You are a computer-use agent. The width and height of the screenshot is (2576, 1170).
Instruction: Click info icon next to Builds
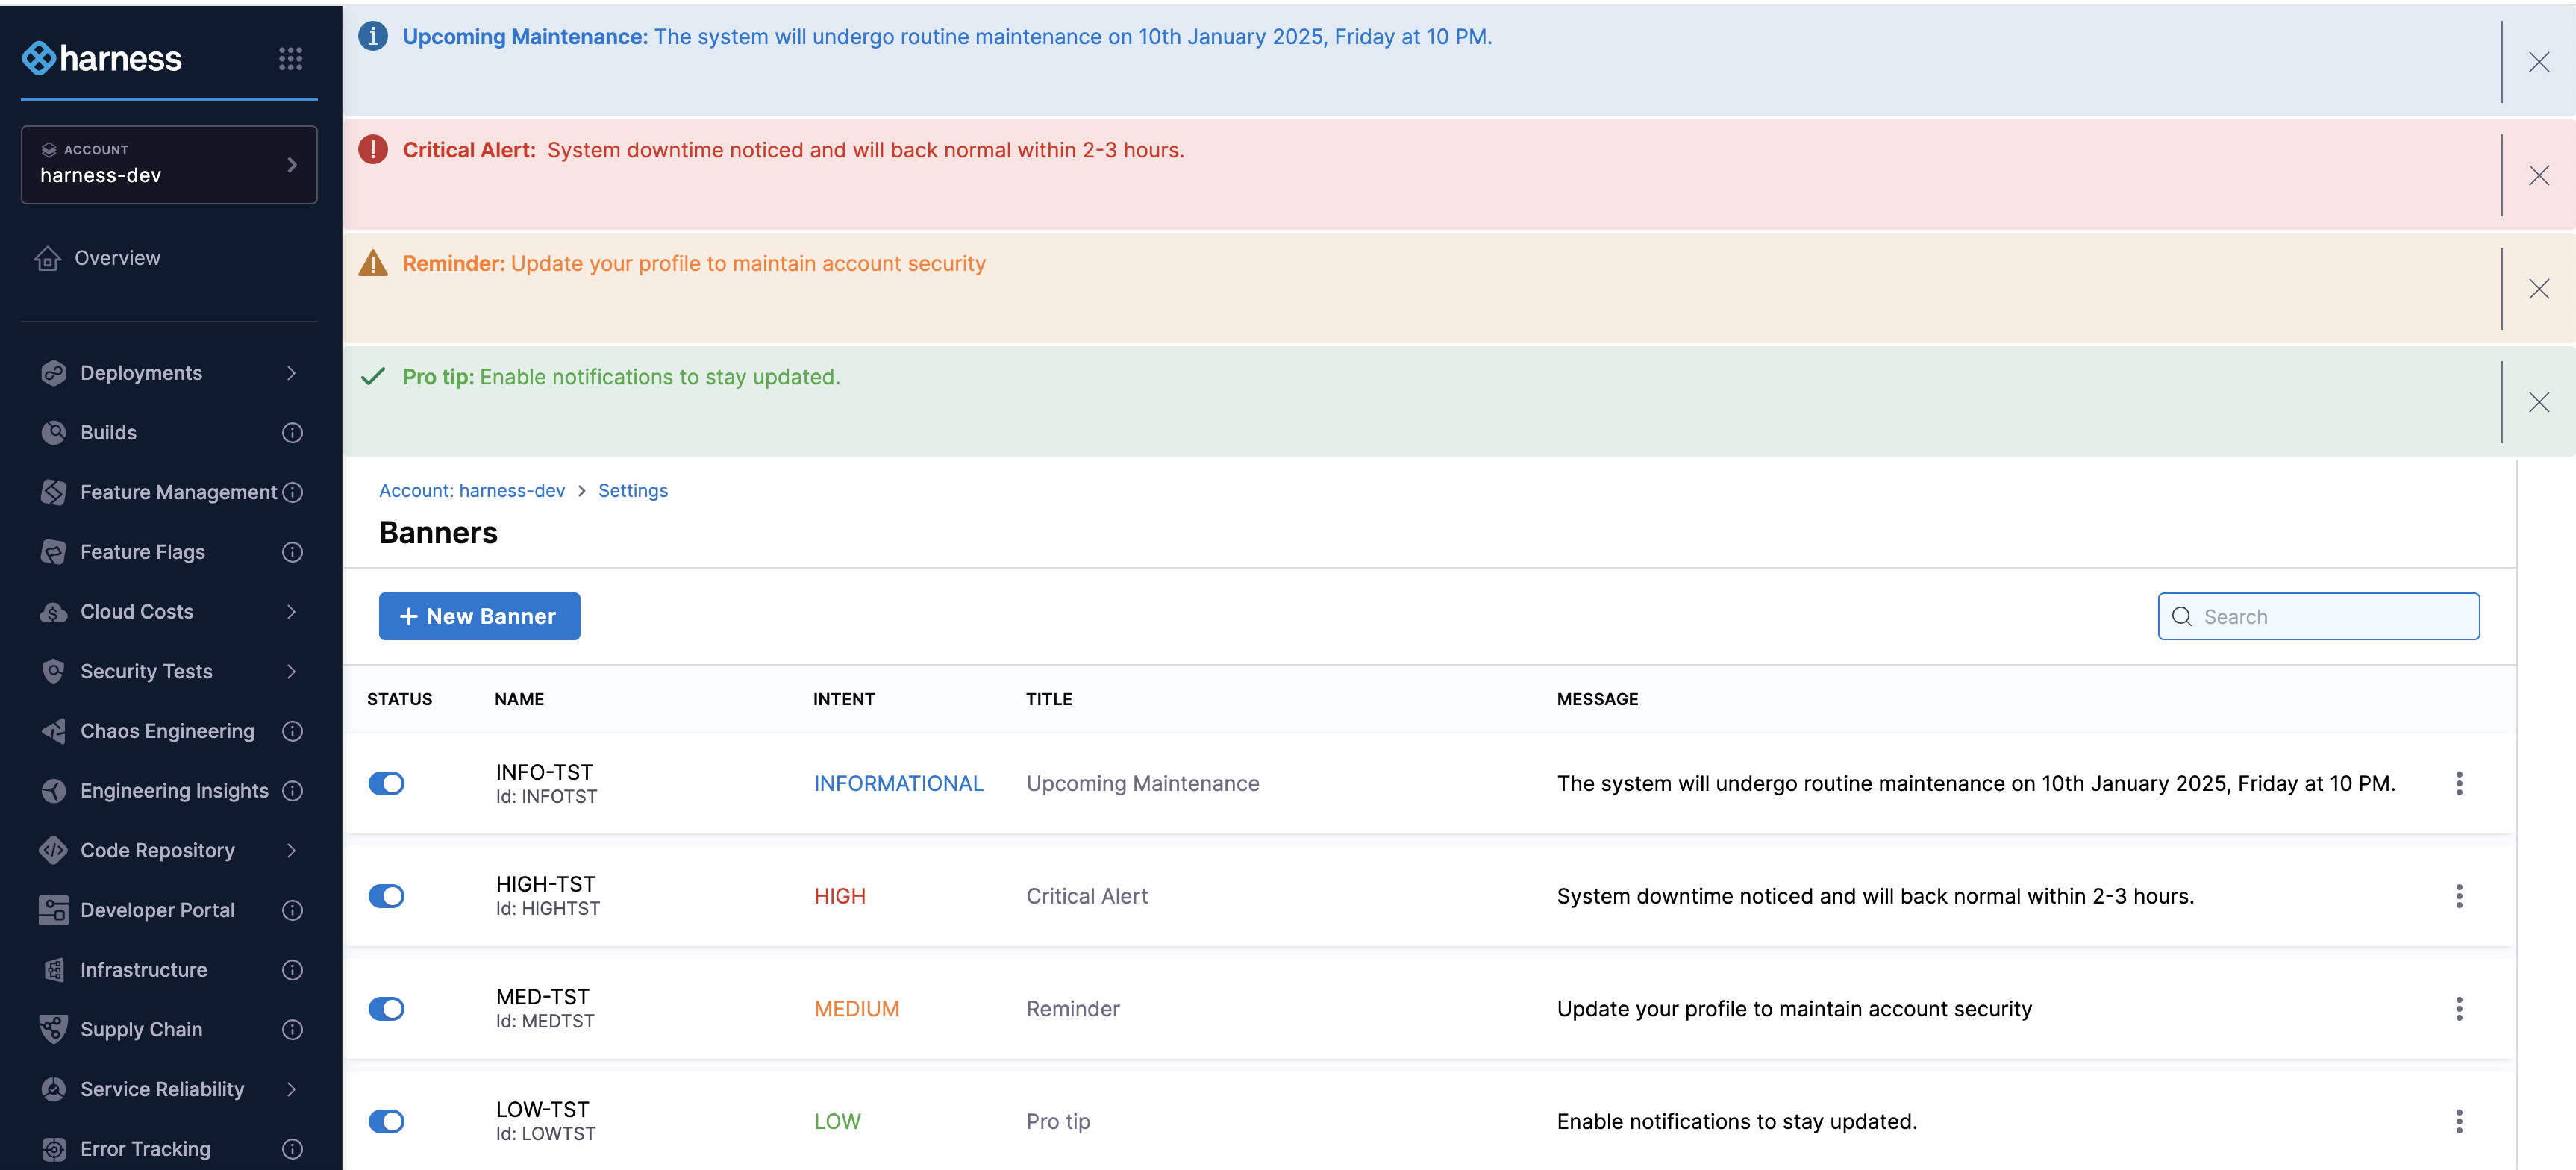point(292,433)
